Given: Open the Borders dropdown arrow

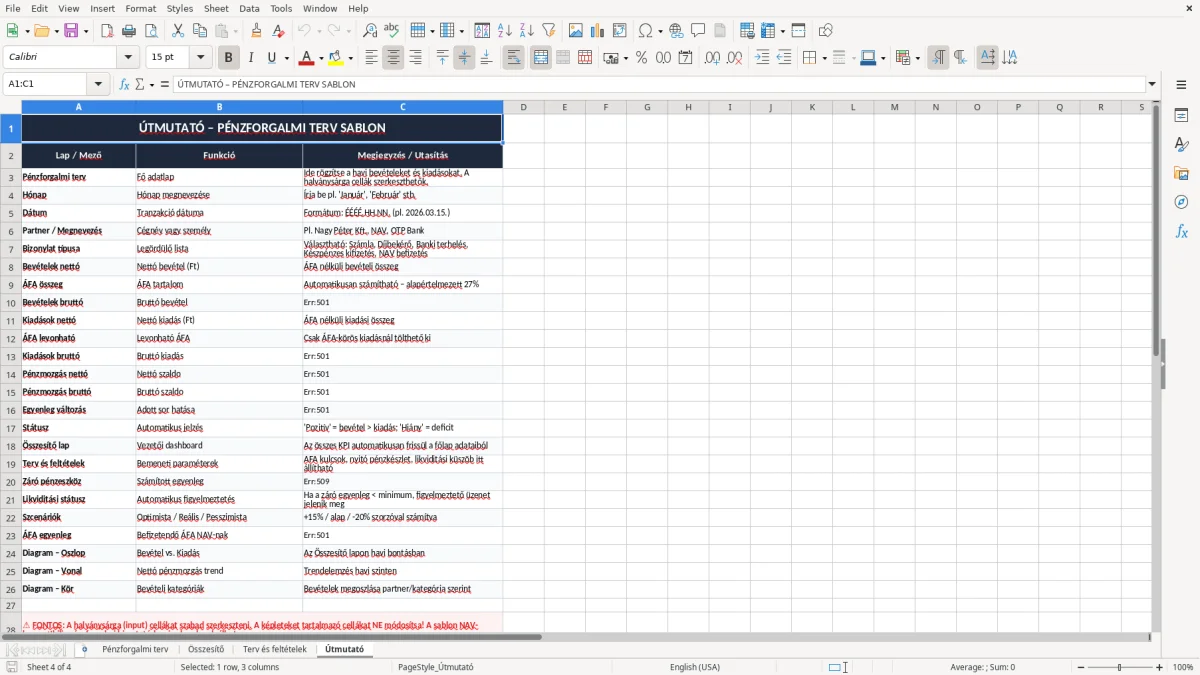Looking at the screenshot, I should click(x=824, y=58).
